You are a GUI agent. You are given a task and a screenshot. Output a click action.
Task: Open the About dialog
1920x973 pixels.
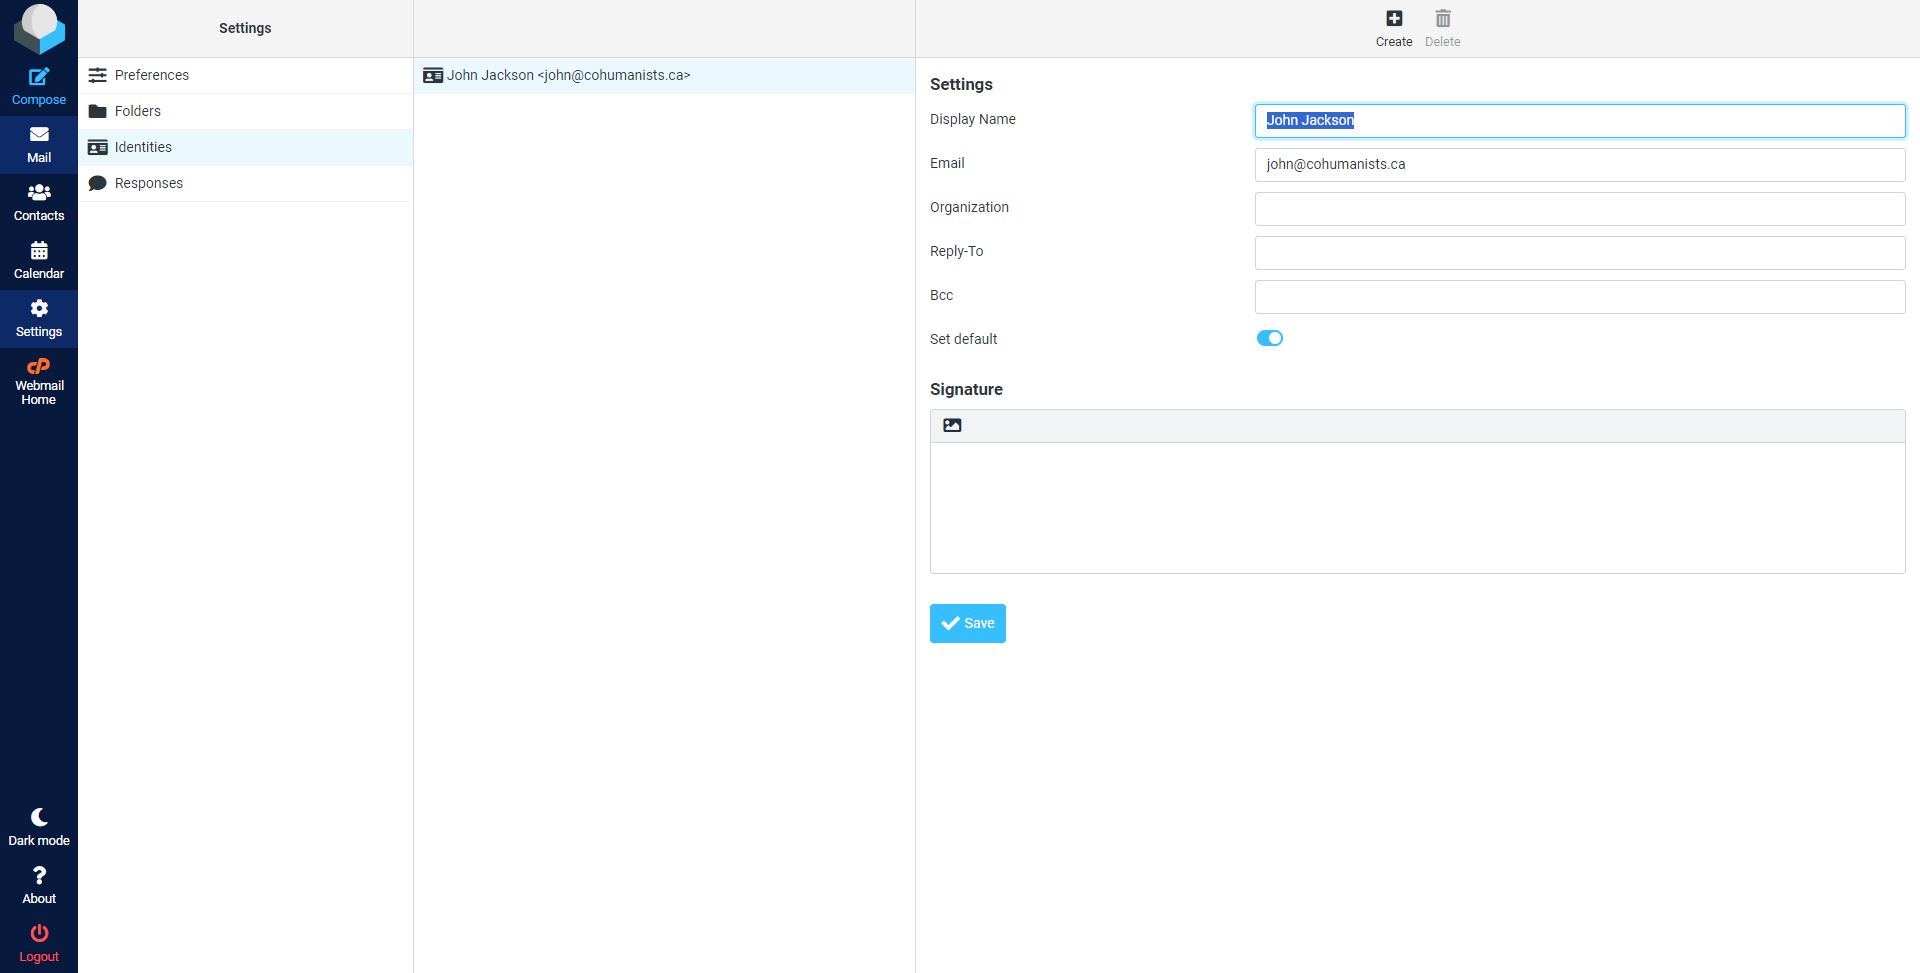click(x=39, y=886)
